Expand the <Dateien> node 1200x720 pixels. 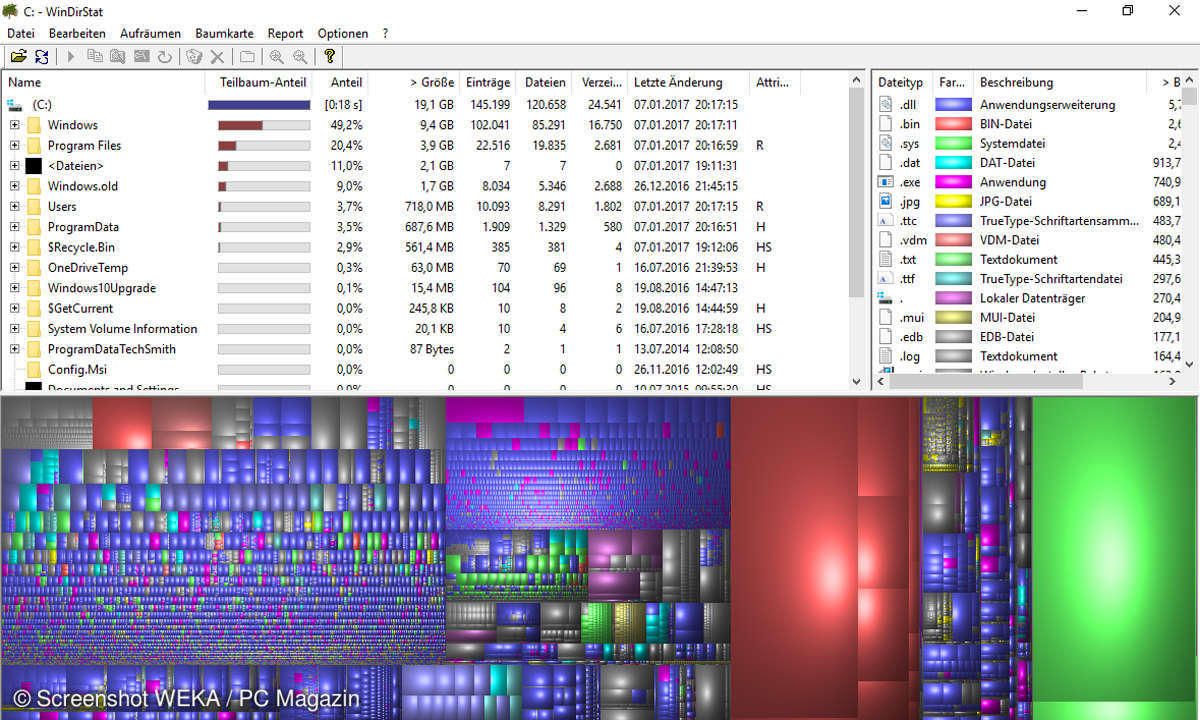[14, 166]
